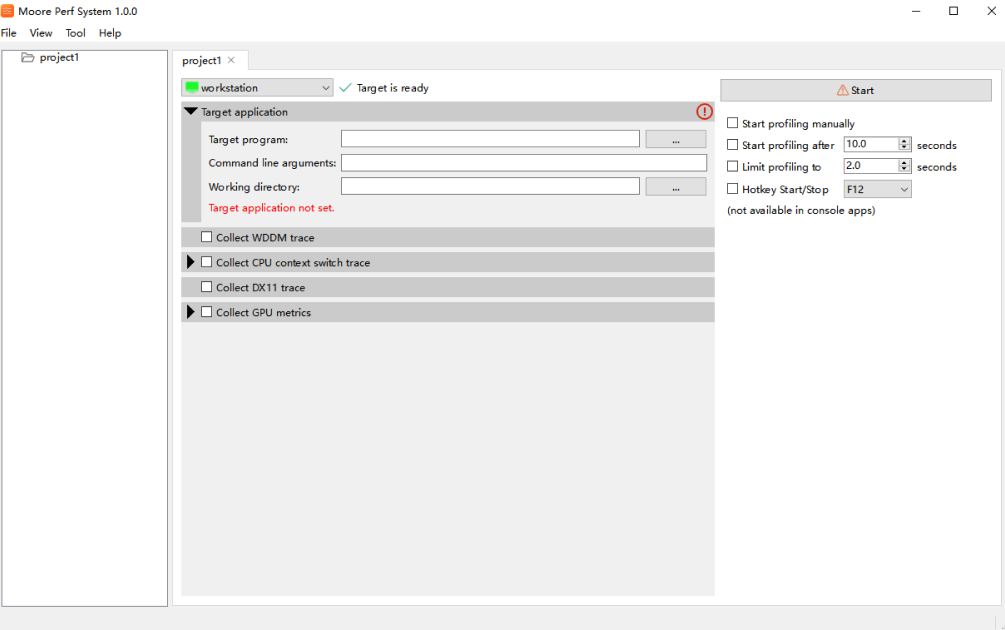Viewport: 1005px width, 630px height.
Task: Click the Moore Perf System app logo
Action: (x=8, y=11)
